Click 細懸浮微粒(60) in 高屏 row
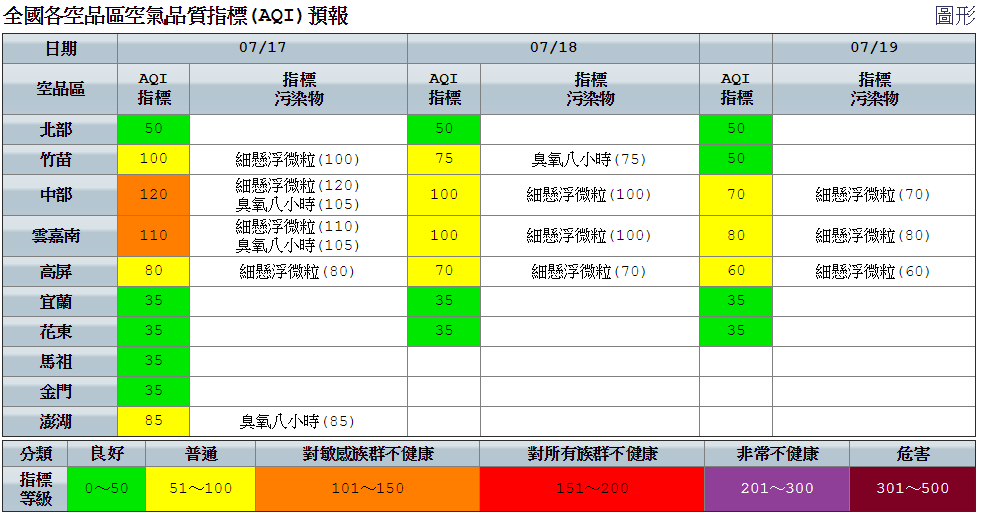Image resolution: width=982 pixels, height=514 pixels. click(x=873, y=272)
